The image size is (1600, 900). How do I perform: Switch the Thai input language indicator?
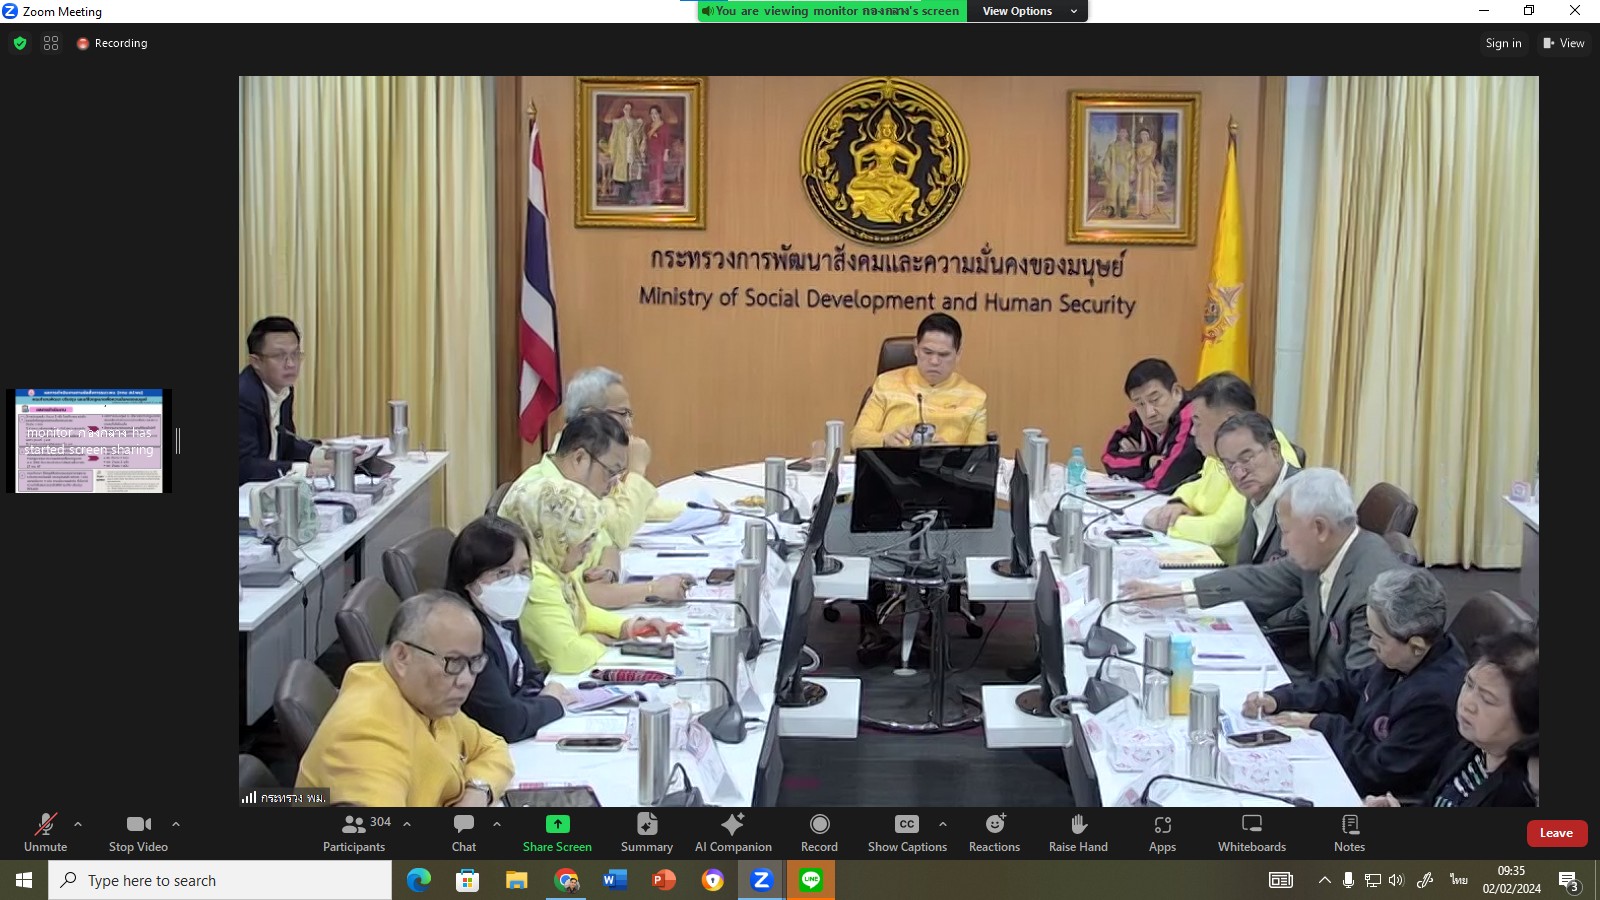point(1459,880)
